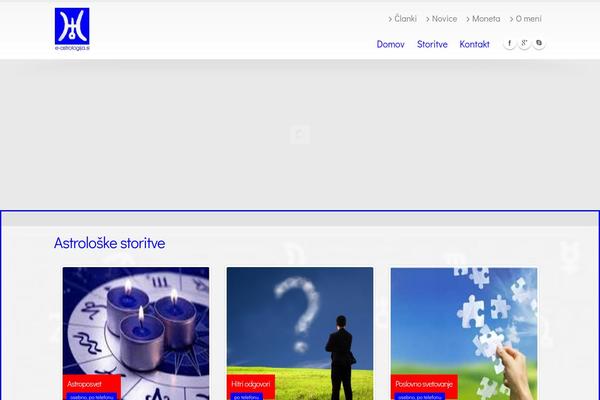Open the Facebook social icon

click(x=509, y=43)
